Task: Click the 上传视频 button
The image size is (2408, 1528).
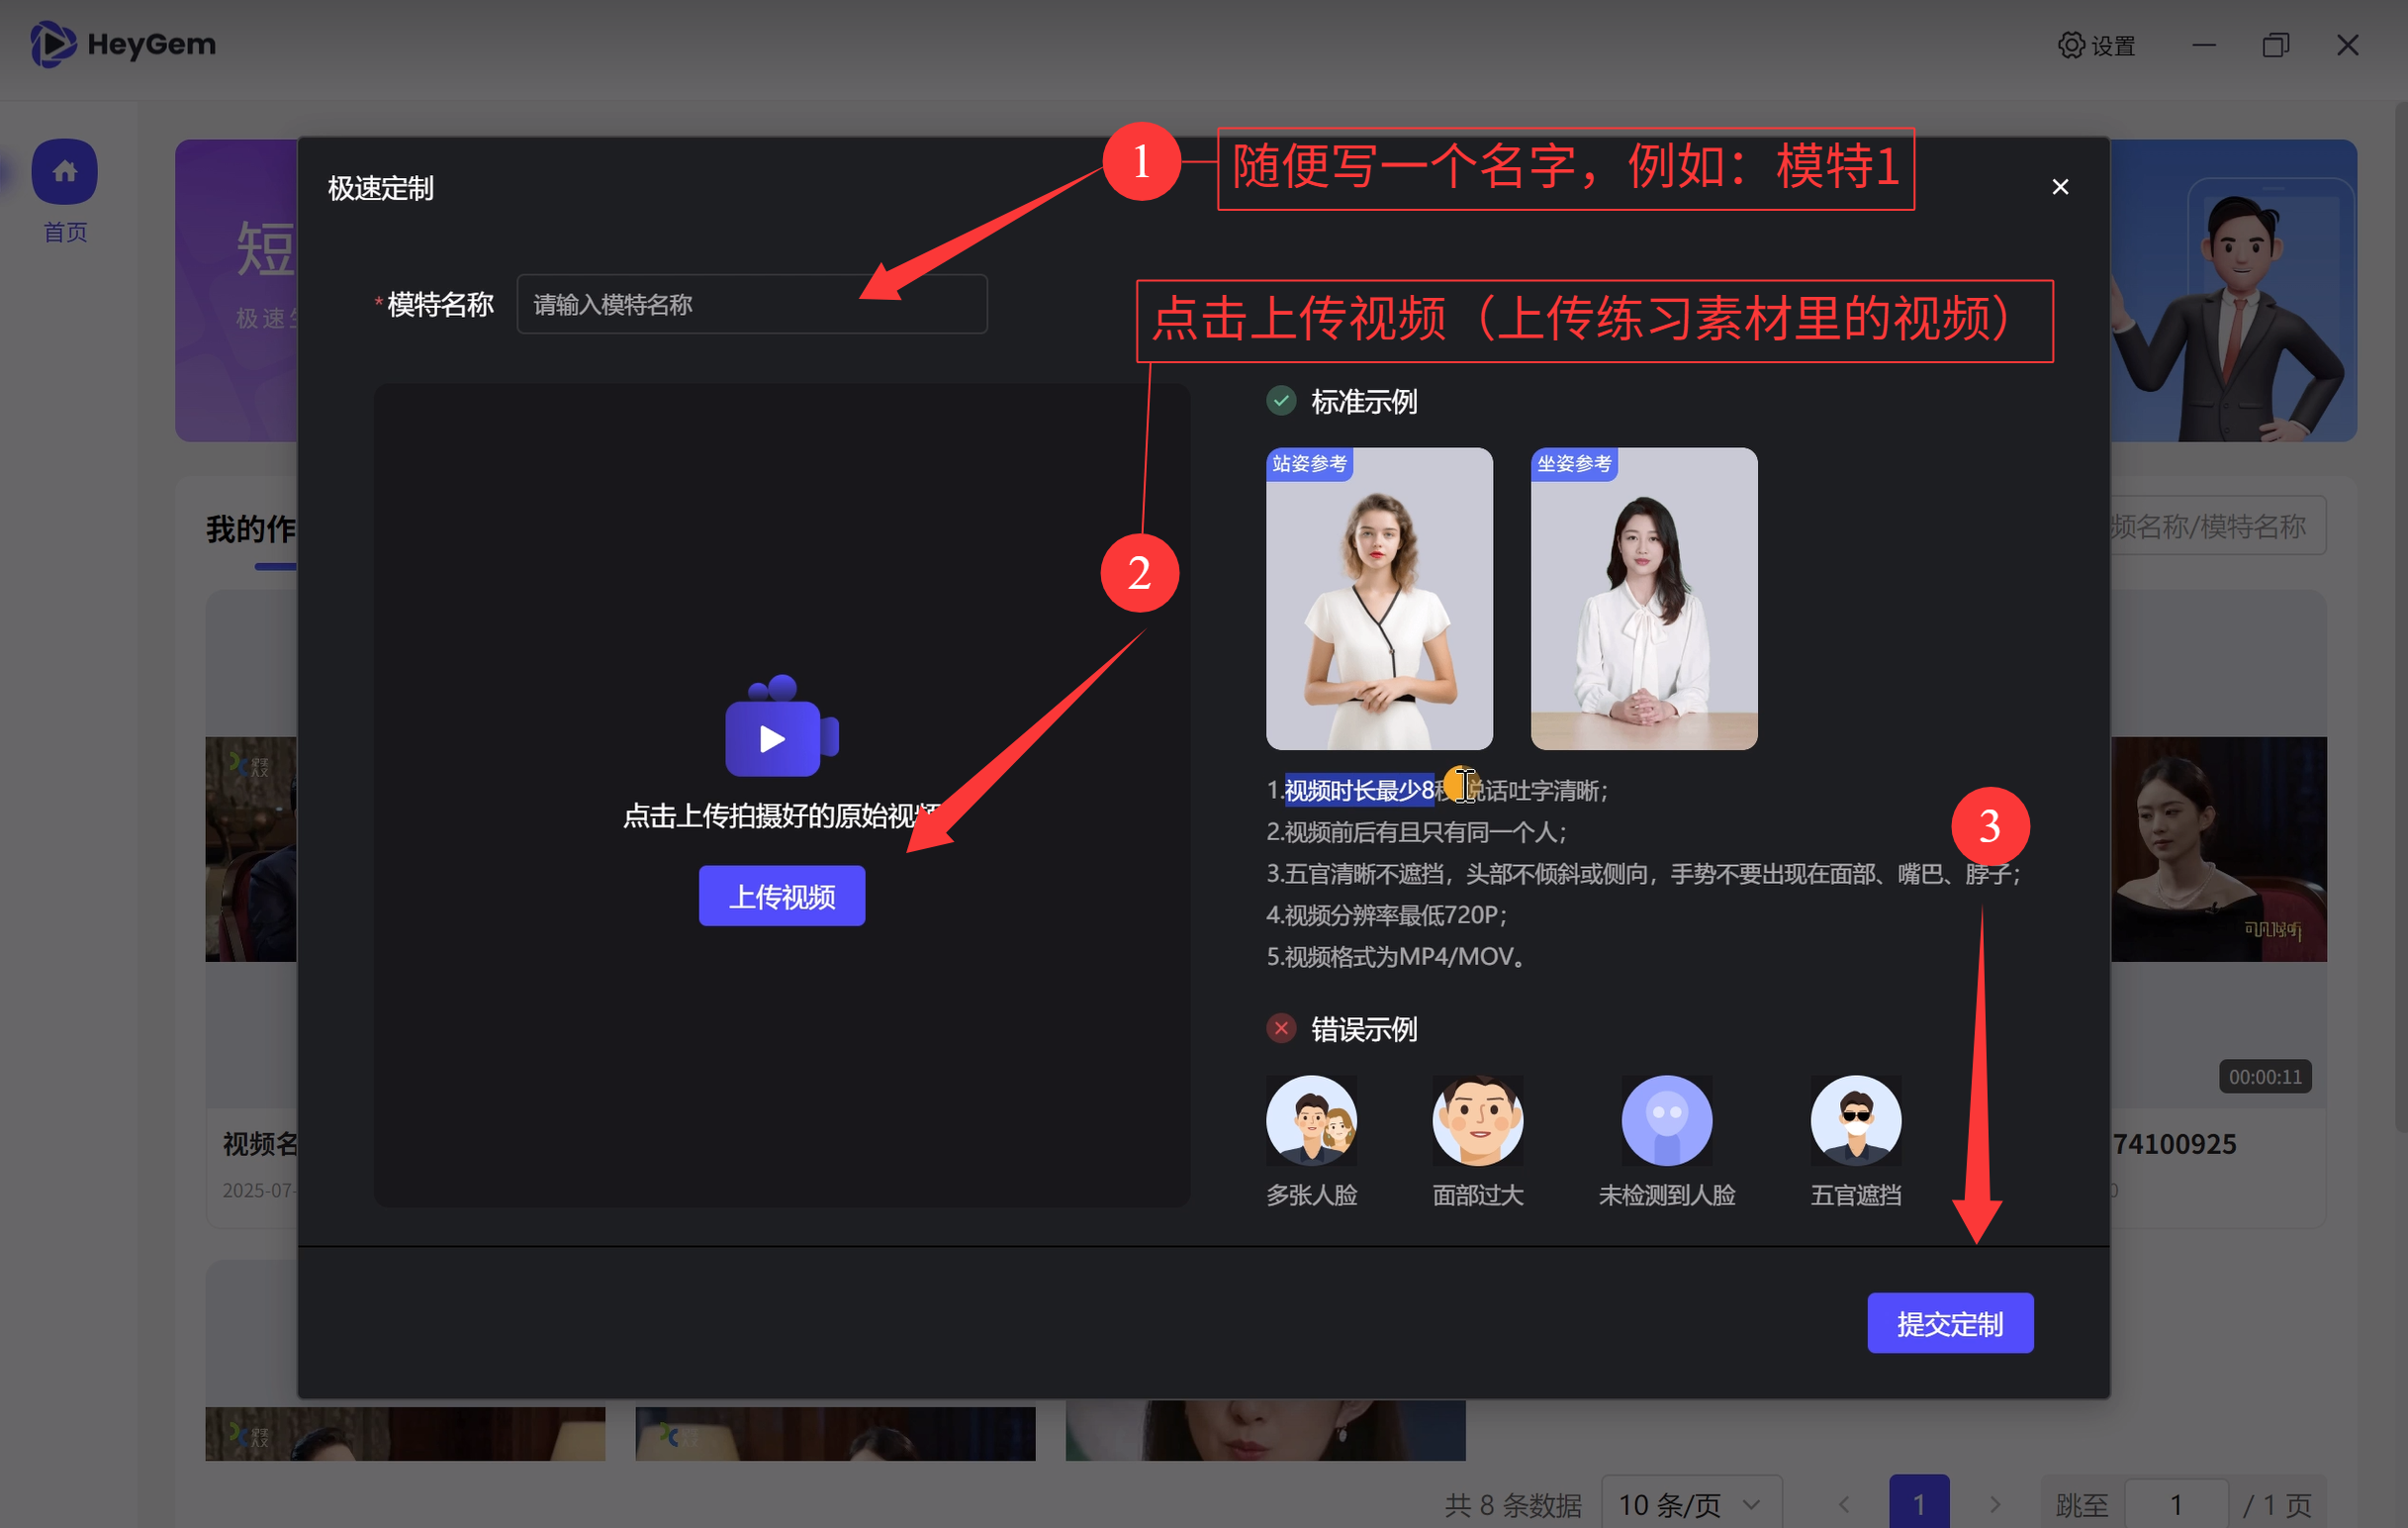Action: [x=781, y=896]
